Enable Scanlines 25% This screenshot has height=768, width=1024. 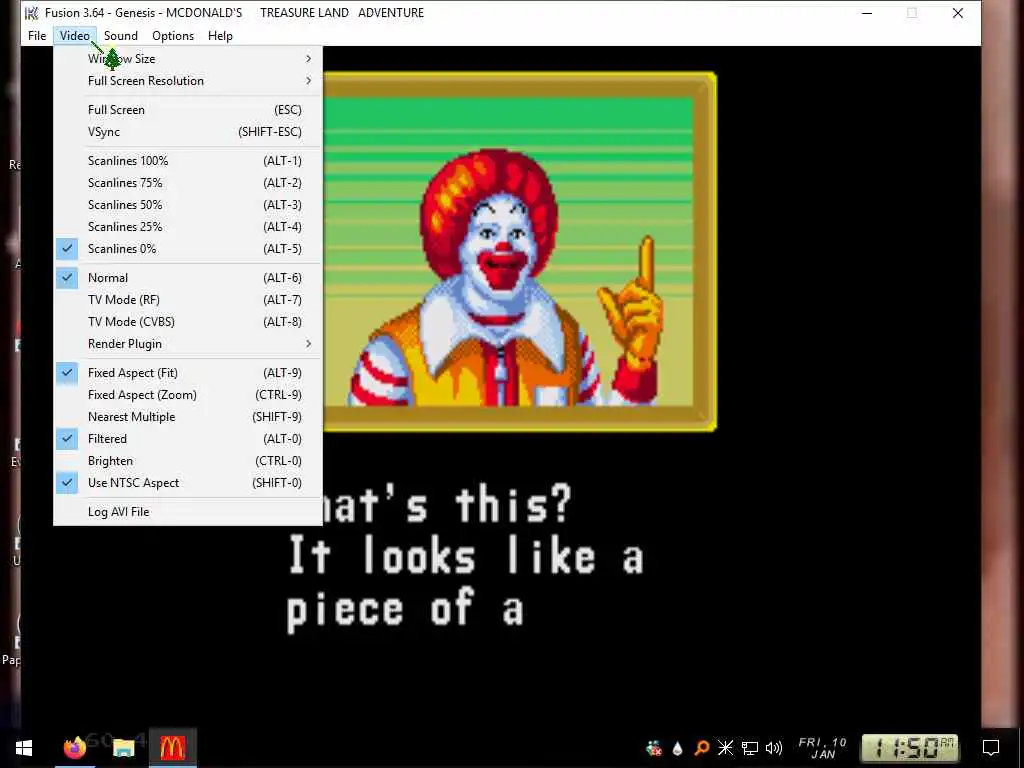pos(188,227)
